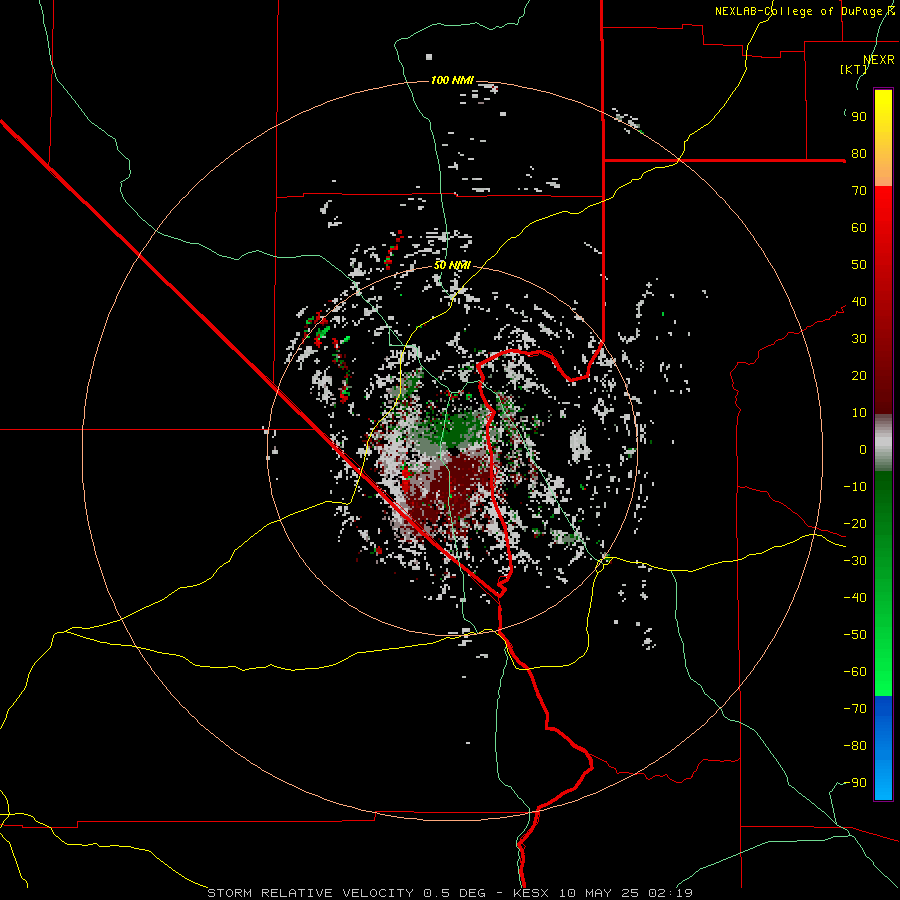Image resolution: width=900 pixels, height=900 pixels.
Task: Click the 20 value on the velocity scale
Action: 859,376
